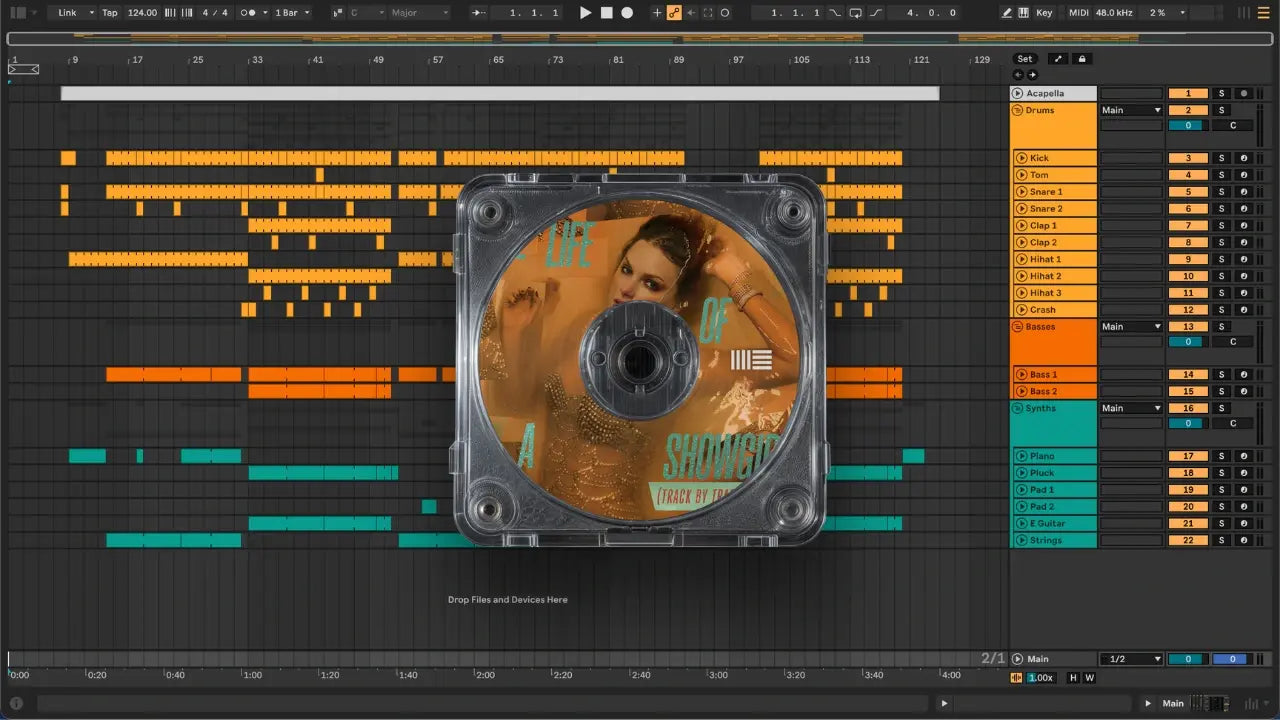Click the Follow playback arrow icon
1280x720 pixels.
[x=479, y=13]
